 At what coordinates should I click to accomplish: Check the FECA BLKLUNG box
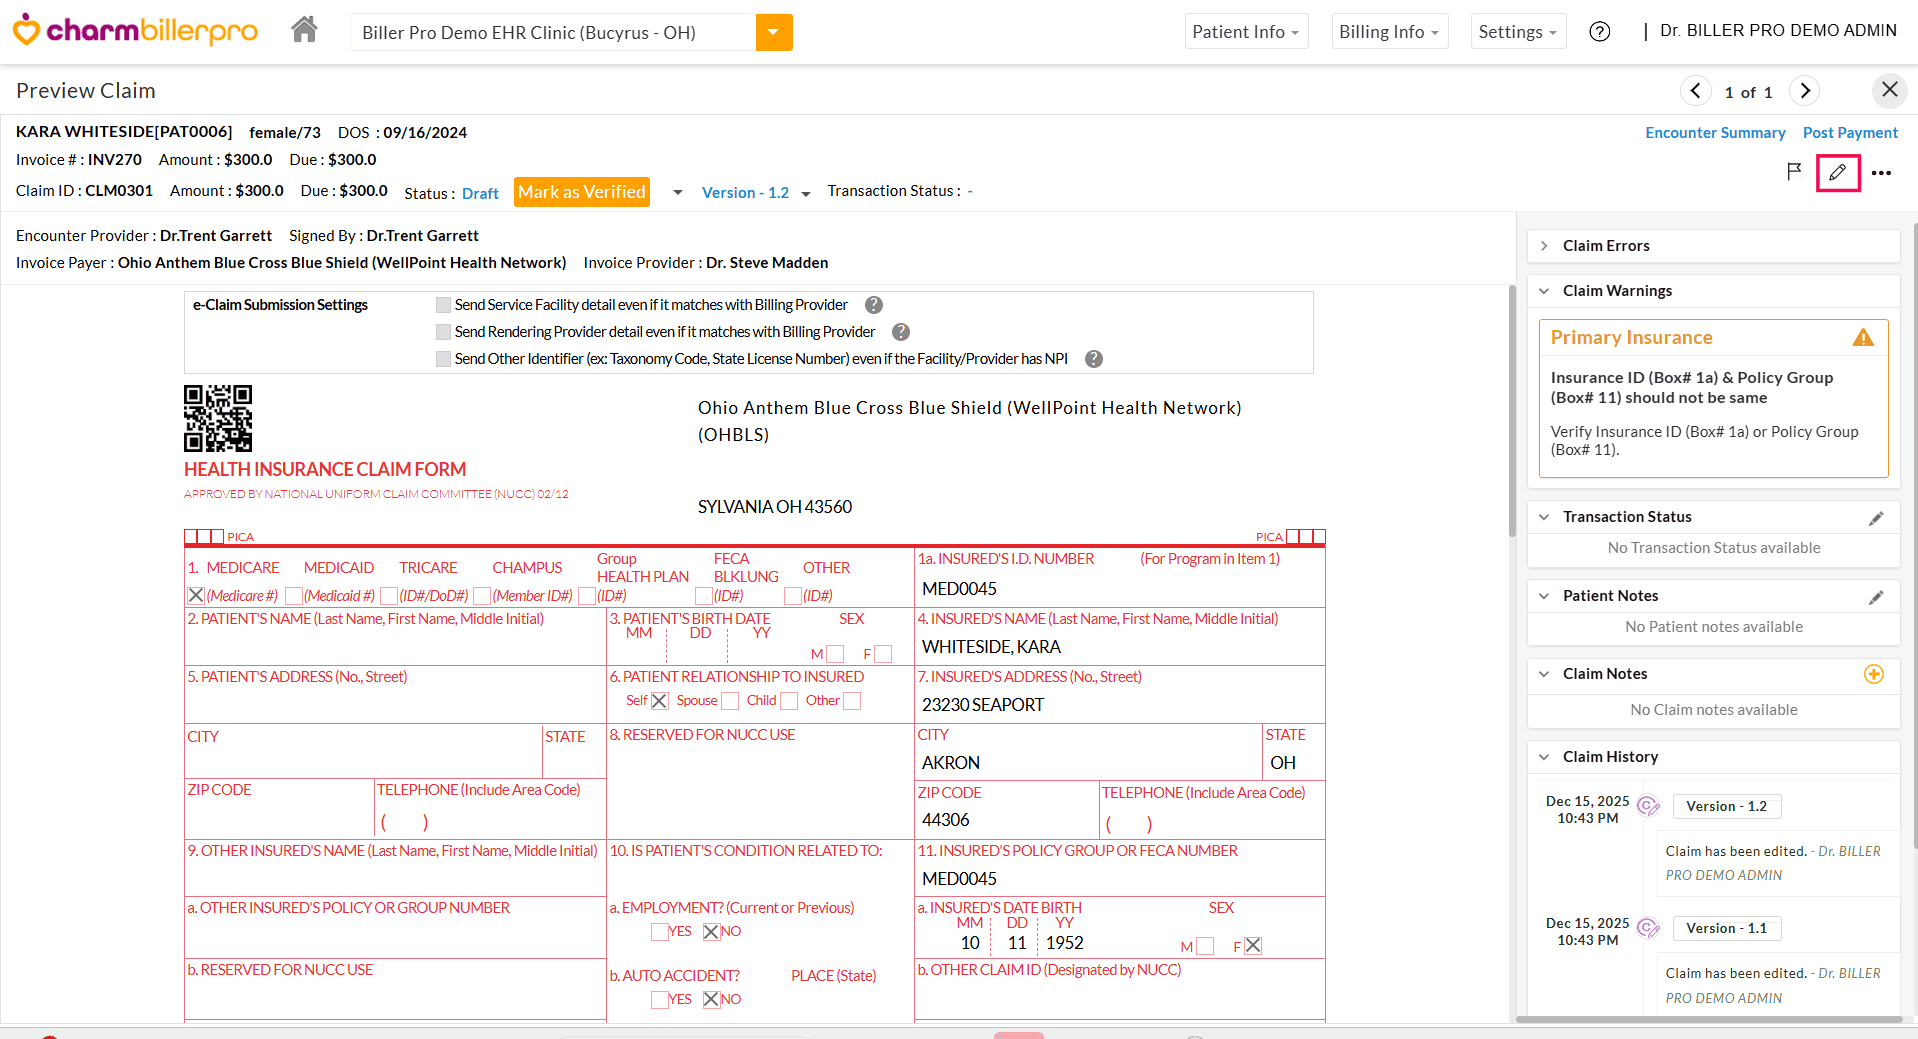coord(704,595)
